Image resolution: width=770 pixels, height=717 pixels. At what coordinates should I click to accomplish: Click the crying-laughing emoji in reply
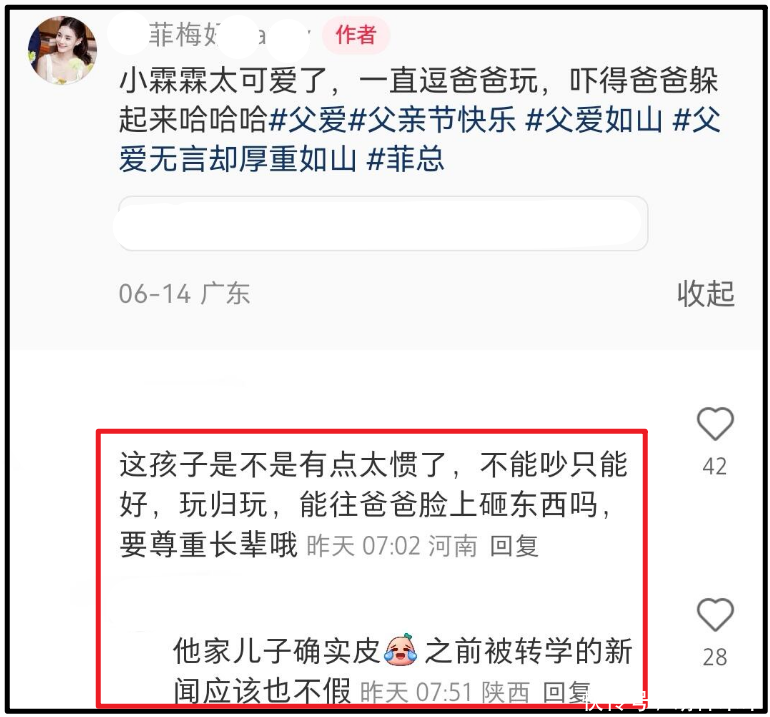[x=401, y=650]
